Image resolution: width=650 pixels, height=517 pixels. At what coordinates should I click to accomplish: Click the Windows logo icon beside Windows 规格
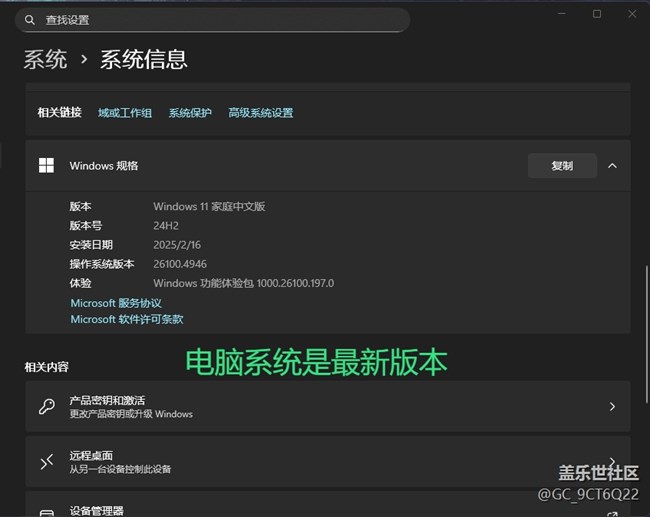(46, 166)
